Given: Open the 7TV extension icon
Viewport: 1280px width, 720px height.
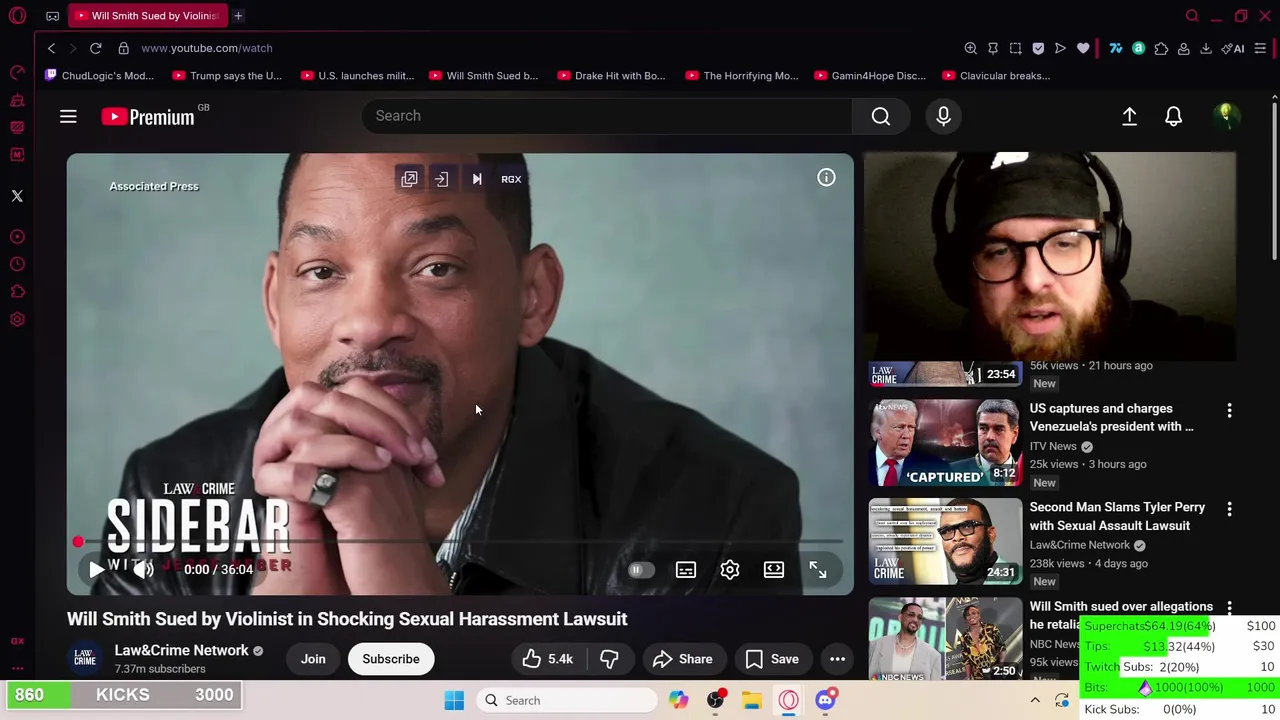Looking at the screenshot, I should [1116, 48].
